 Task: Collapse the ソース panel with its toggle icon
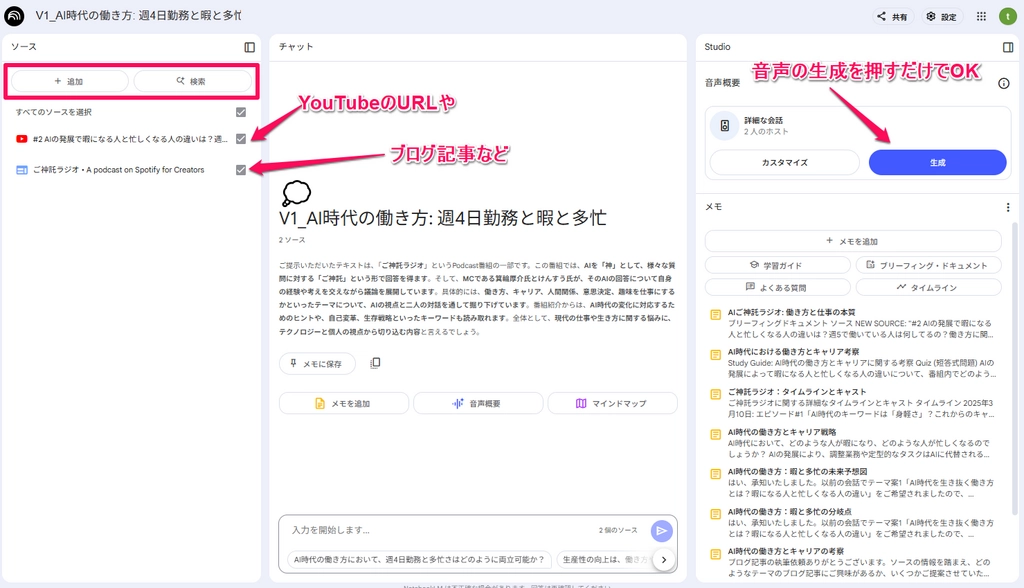pos(249,47)
